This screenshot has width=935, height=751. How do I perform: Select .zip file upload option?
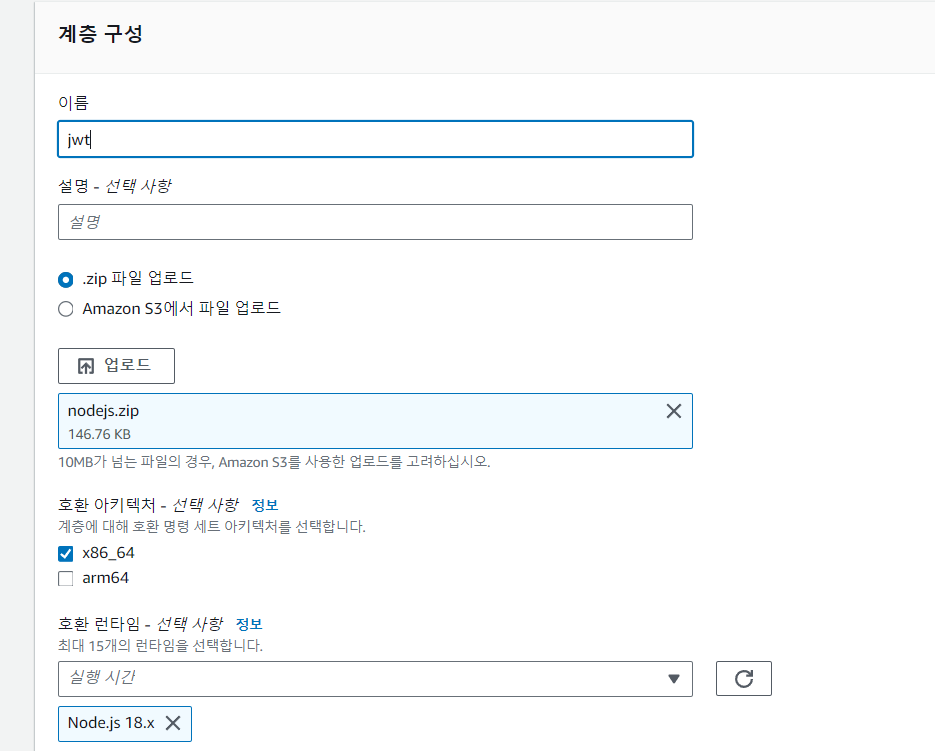tap(66, 279)
